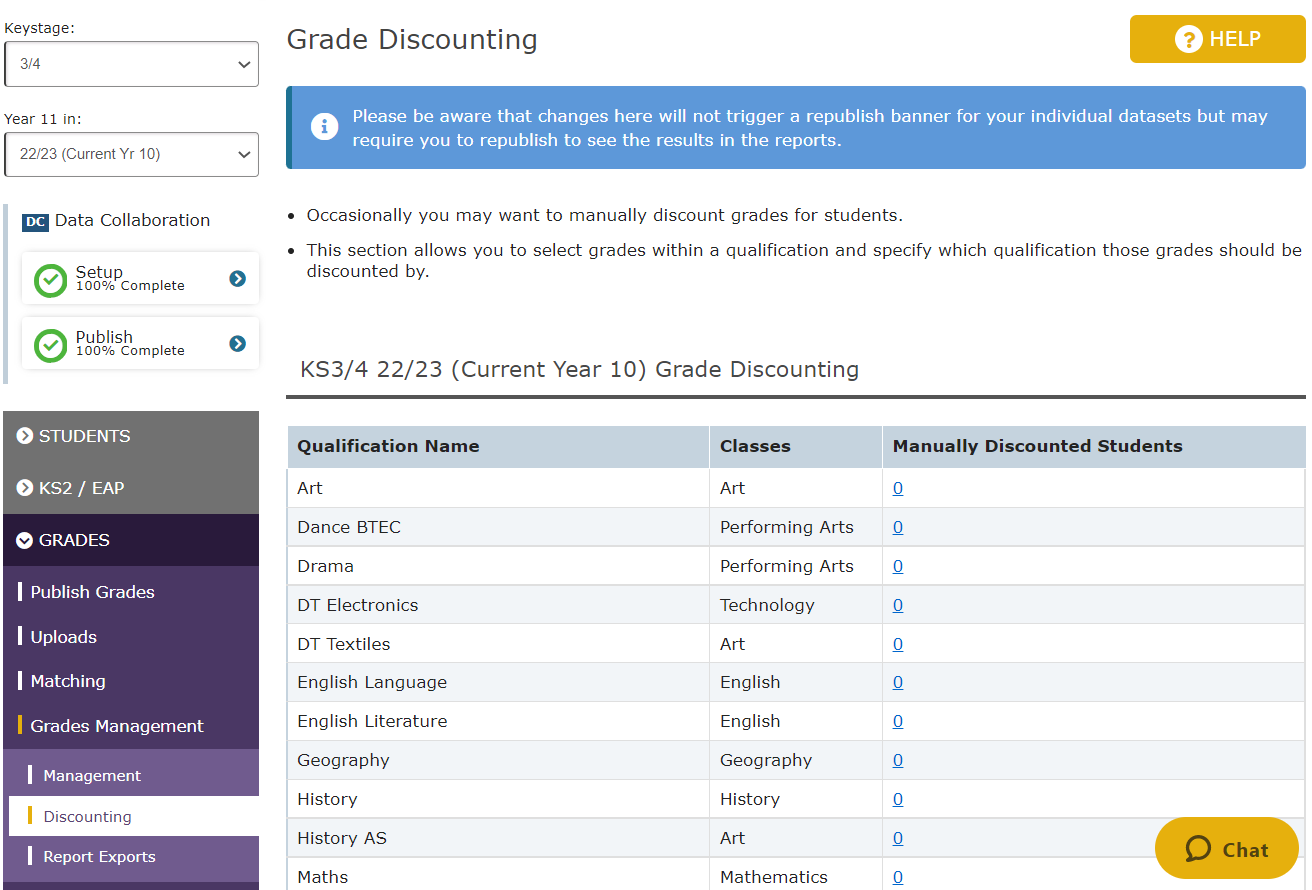The height and width of the screenshot is (890, 1312).
Task: Select Matching in the sidebar
Action: pos(67,681)
